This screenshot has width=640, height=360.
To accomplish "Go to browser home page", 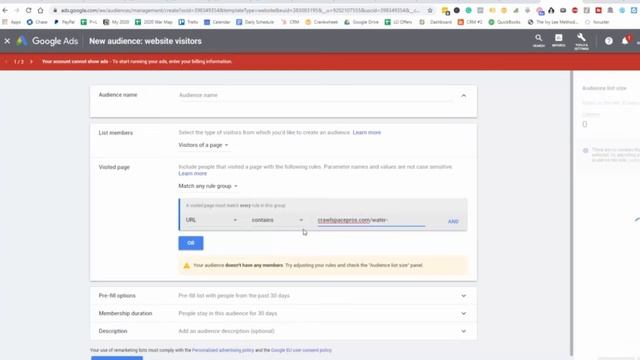I will (x=40, y=10).
